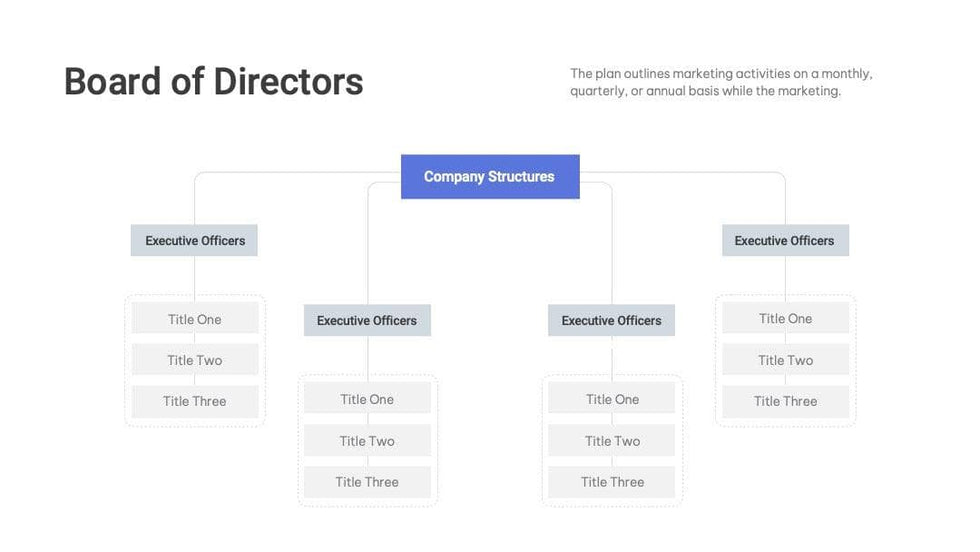Select the third-column Executive Officers box
The image size is (980, 552).
[611, 321]
